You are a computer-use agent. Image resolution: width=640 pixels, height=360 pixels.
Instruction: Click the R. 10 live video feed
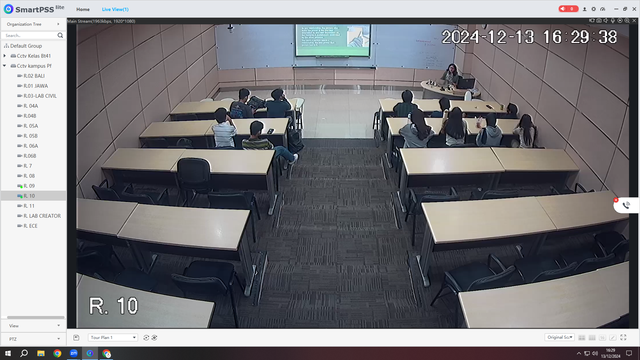pos(353,176)
